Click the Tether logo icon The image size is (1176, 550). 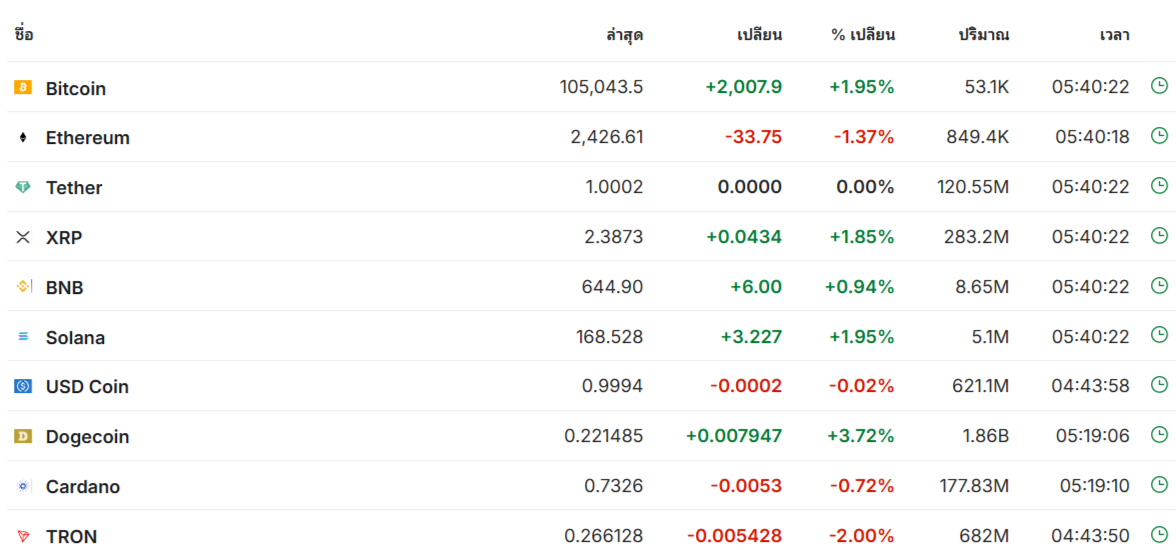pyautogui.click(x=23, y=188)
